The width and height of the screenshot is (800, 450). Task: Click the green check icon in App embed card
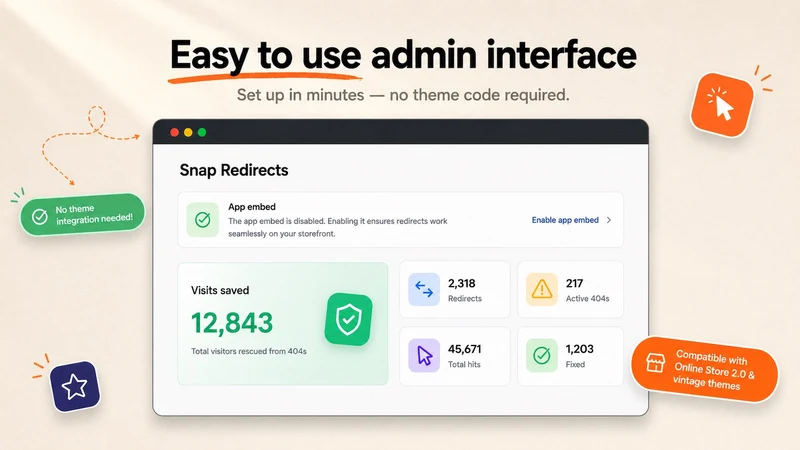click(x=203, y=220)
